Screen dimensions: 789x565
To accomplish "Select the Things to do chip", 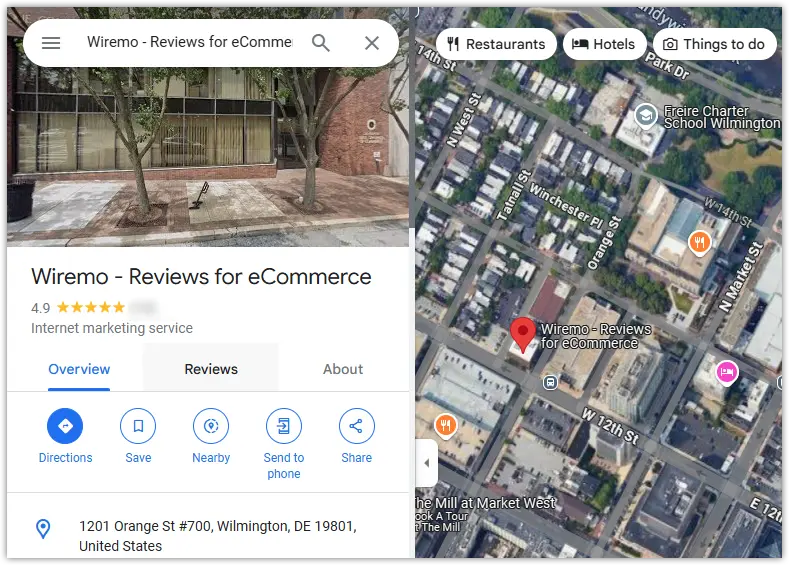I will point(715,44).
